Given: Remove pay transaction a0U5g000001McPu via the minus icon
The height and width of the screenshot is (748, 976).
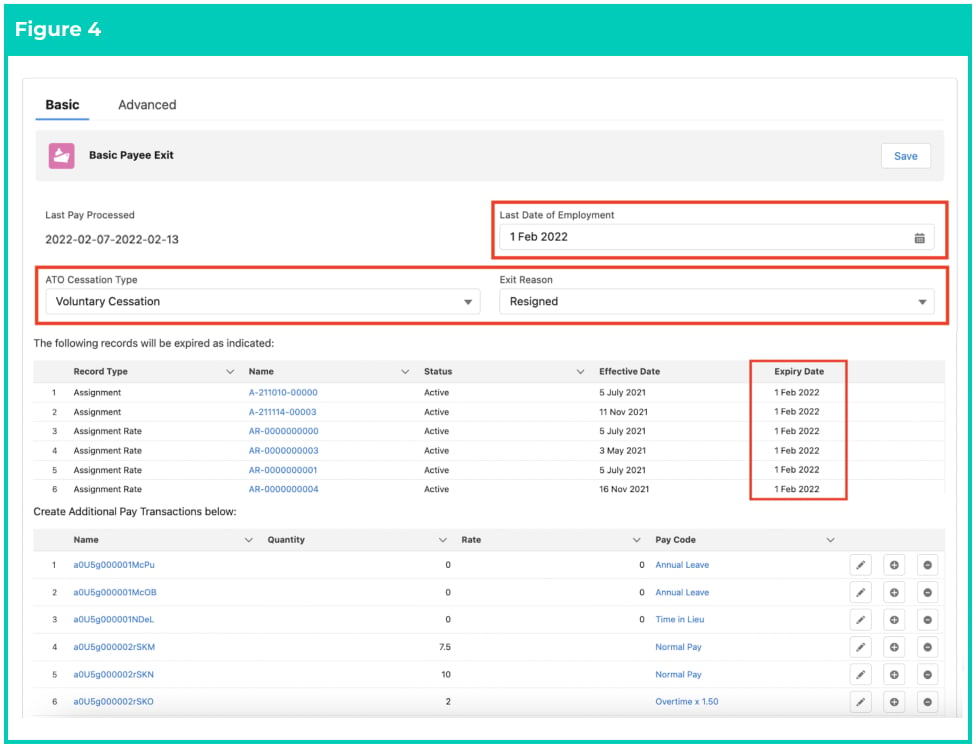Looking at the screenshot, I should (x=927, y=565).
